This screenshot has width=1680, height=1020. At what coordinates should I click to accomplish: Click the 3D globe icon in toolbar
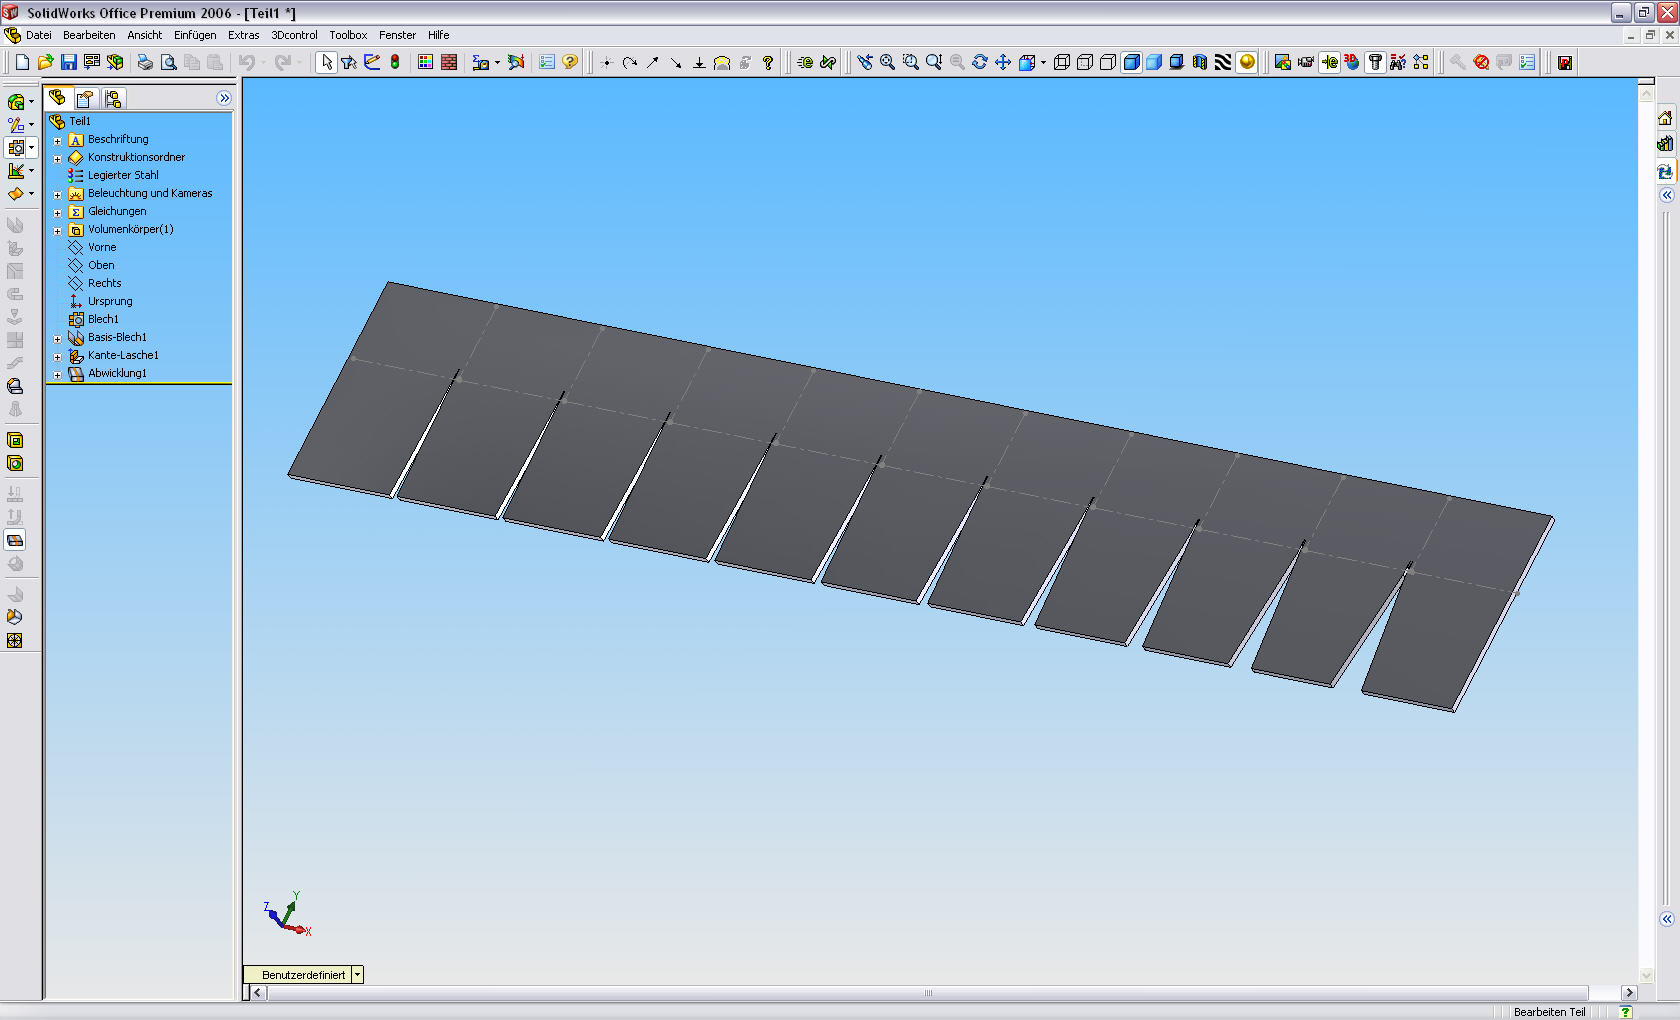pos(1352,62)
